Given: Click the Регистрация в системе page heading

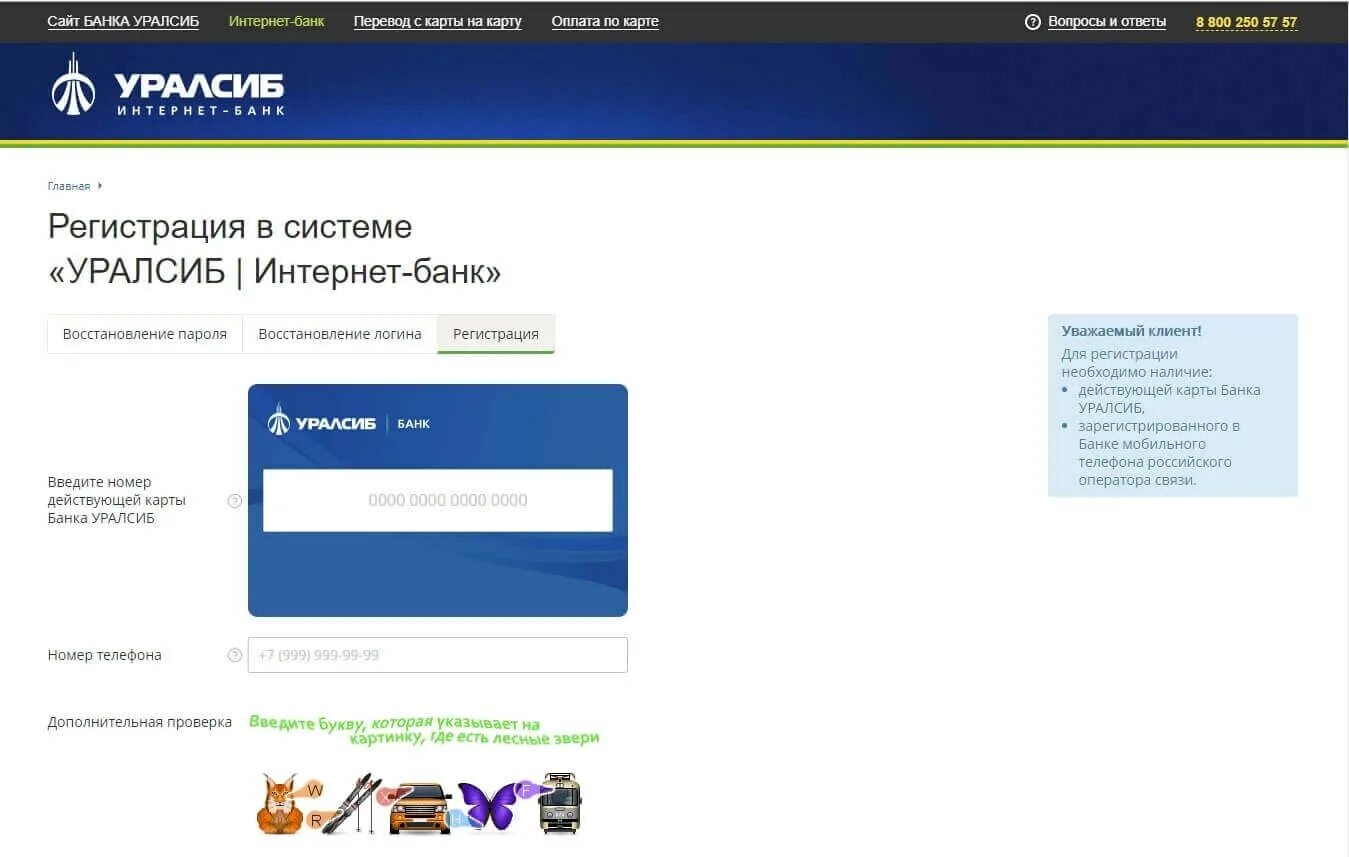Looking at the screenshot, I should (x=275, y=249).
